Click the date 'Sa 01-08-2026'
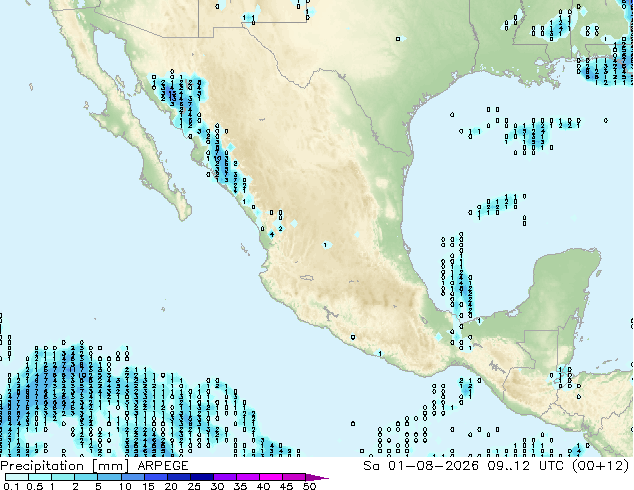634x490 pixels. 421,466
